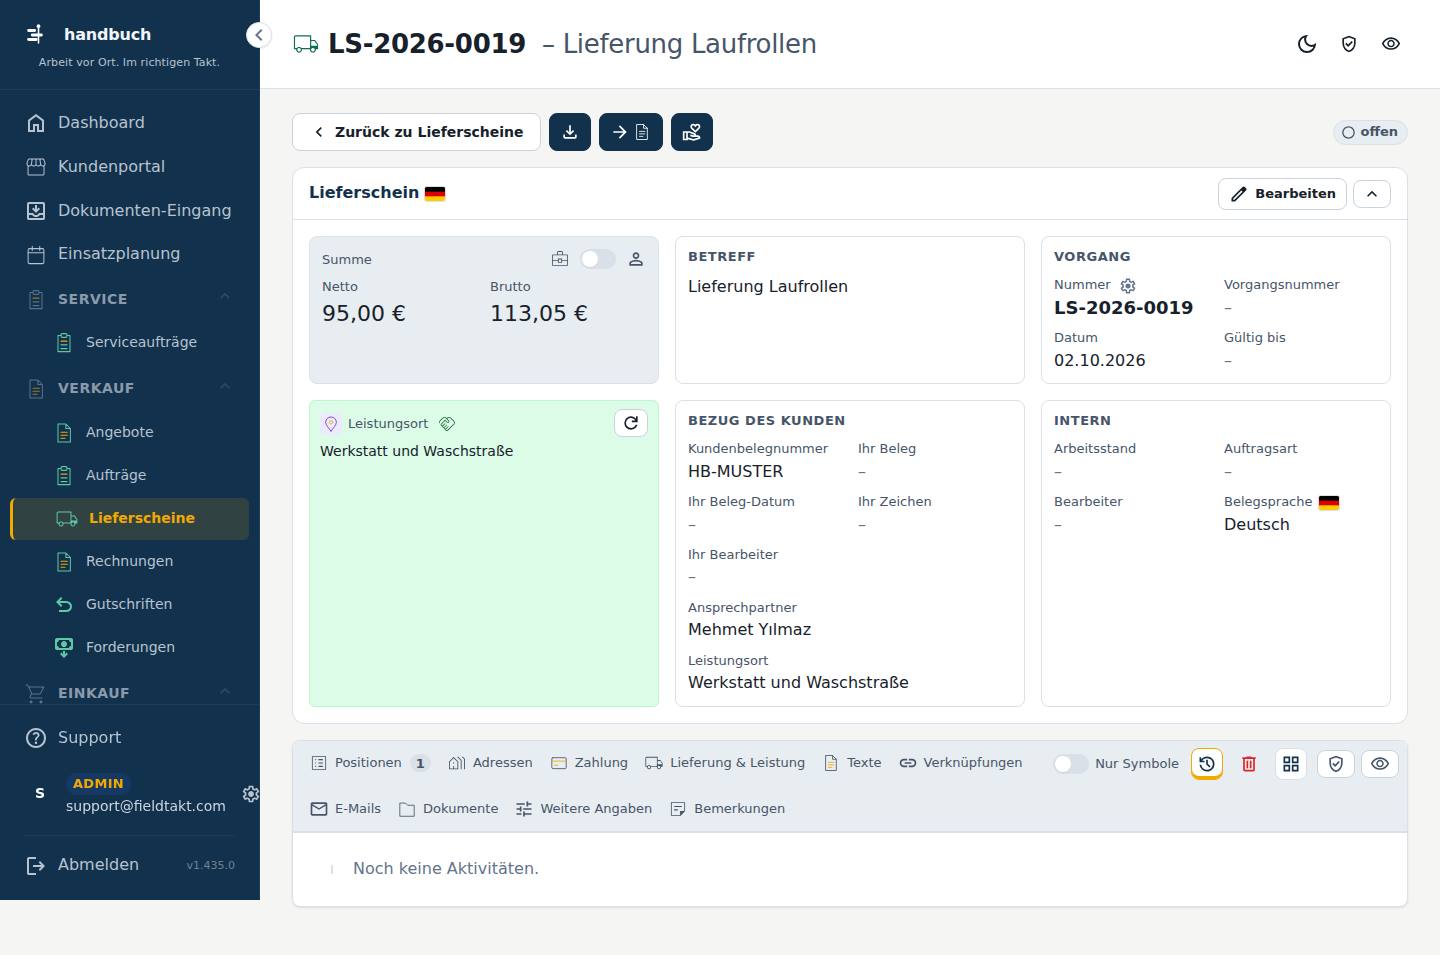Screen dimensions: 1440x955
Task: Collapse the VERKAUF sidebar section
Action: click(225, 387)
